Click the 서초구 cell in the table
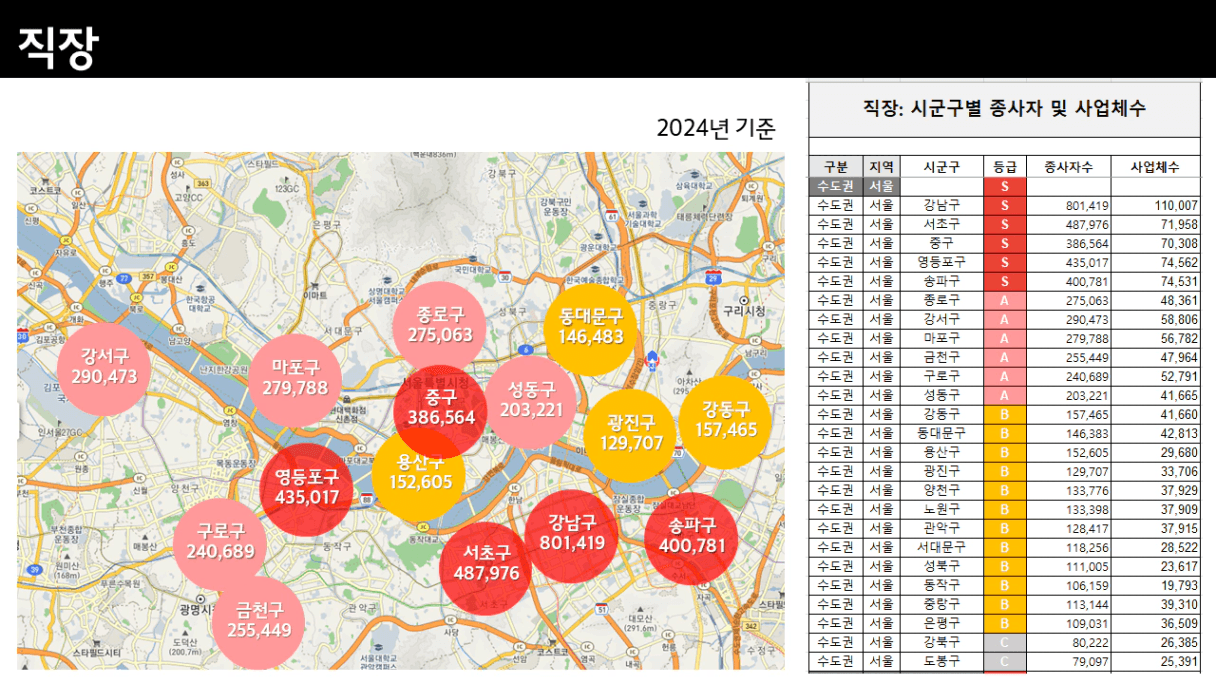This screenshot has height=684, width=1216. point(941,224)
